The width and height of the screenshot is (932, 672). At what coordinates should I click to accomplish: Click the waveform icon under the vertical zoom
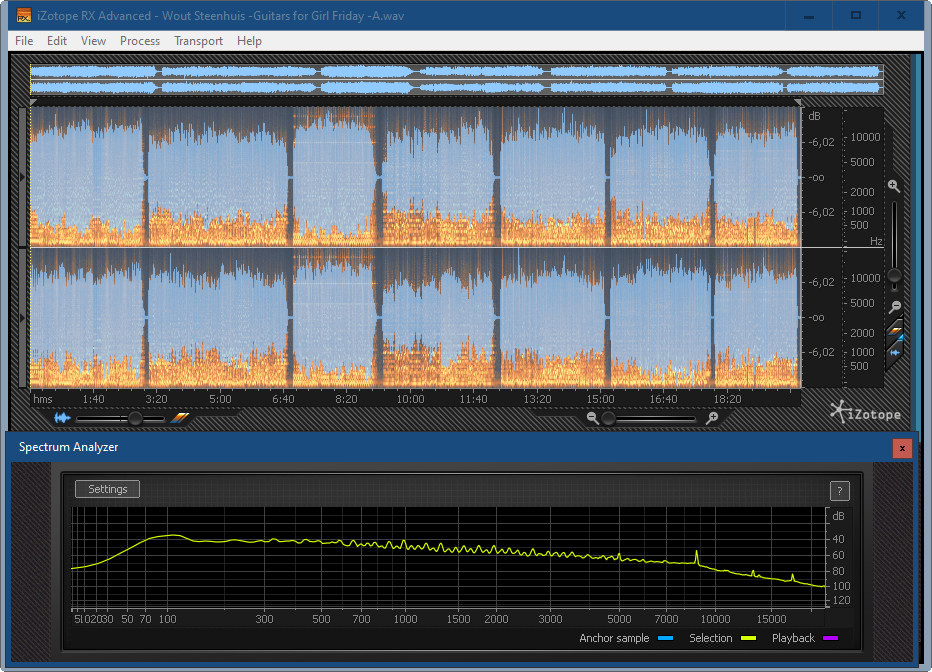click(896, 351)
